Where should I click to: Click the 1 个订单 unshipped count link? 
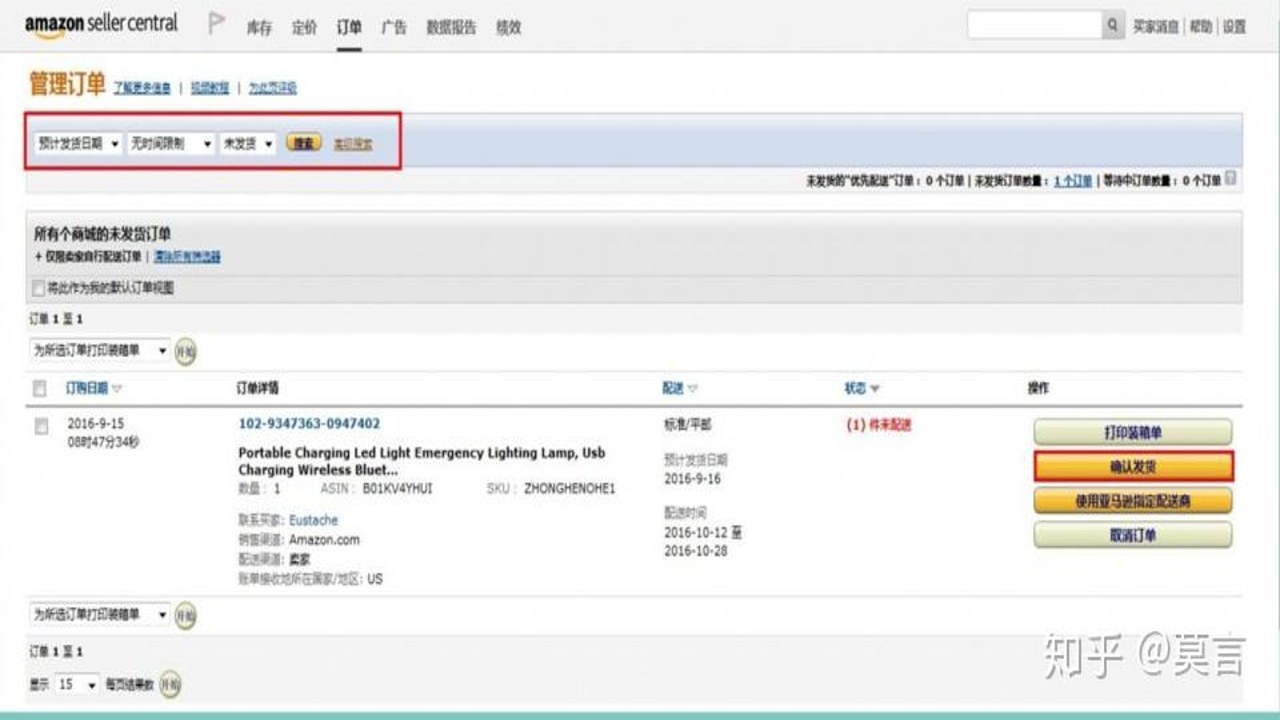click(x=1073, y=181)
